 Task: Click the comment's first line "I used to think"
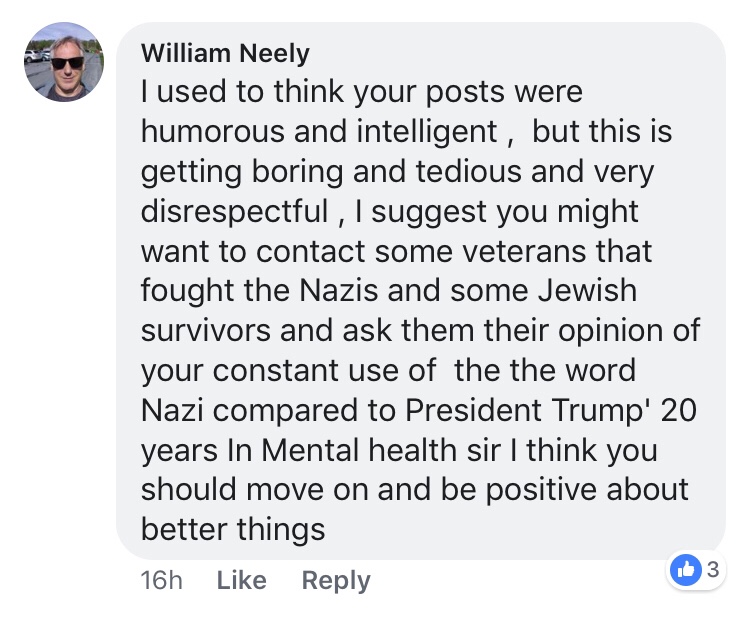coord(260,92)
